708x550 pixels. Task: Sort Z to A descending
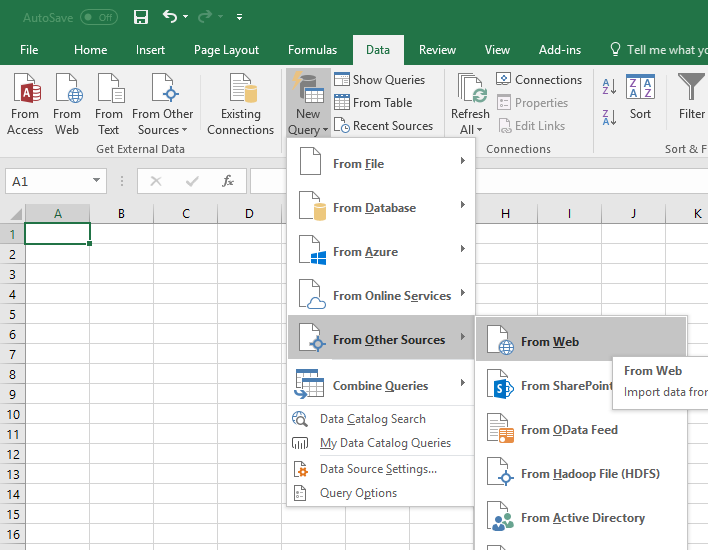(x=609, y=117)
